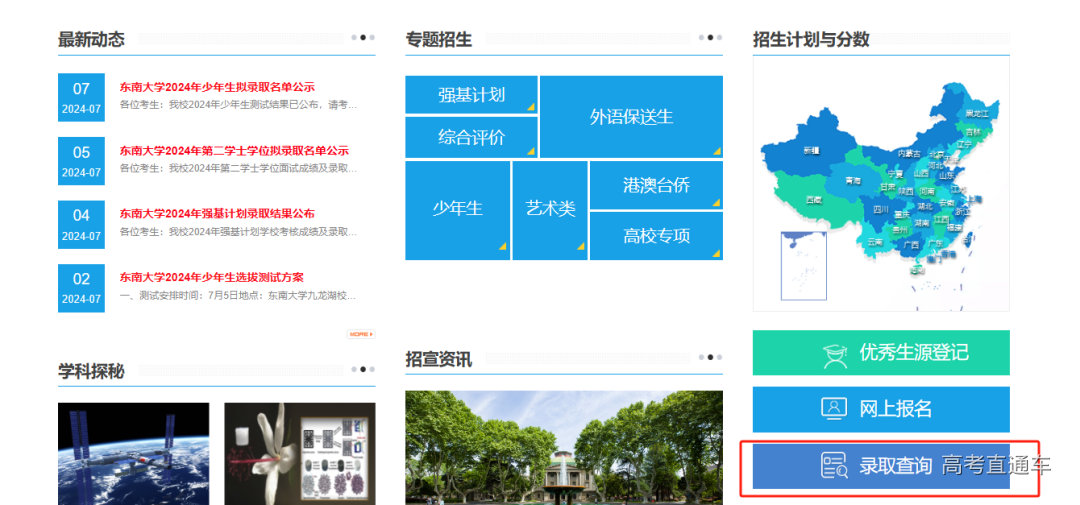Click the search-document icon beside 录取查询

(x=834, y=465)
